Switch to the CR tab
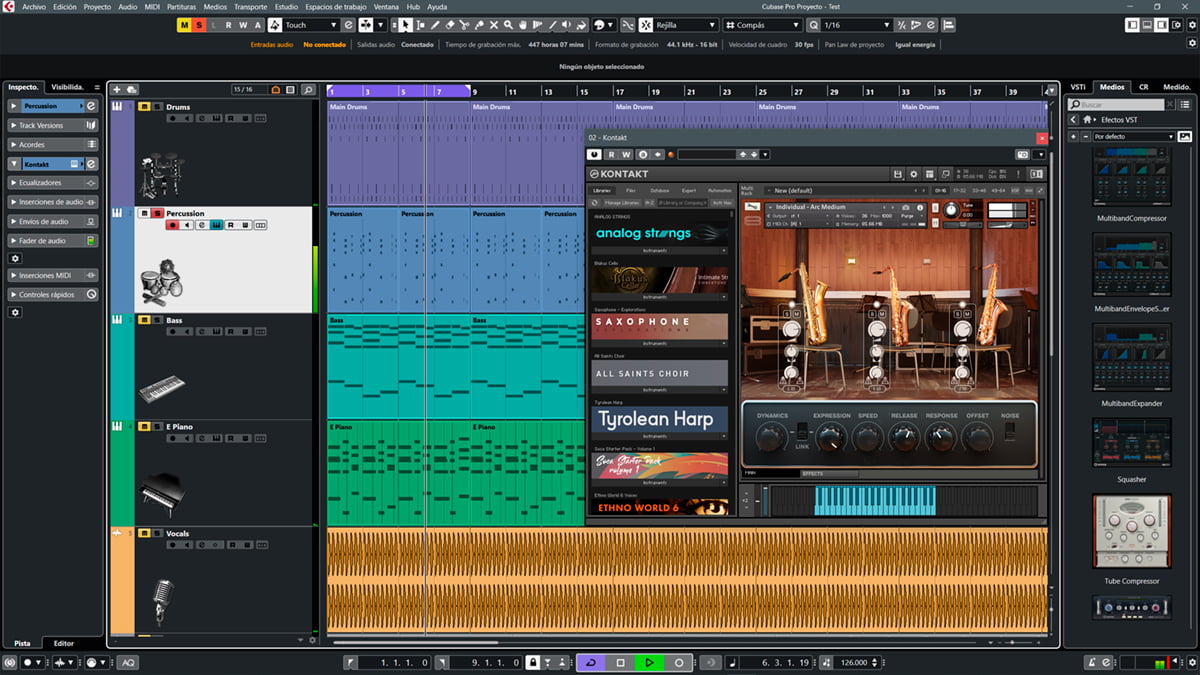1200x675 pixels. (x=1144, y=87)
